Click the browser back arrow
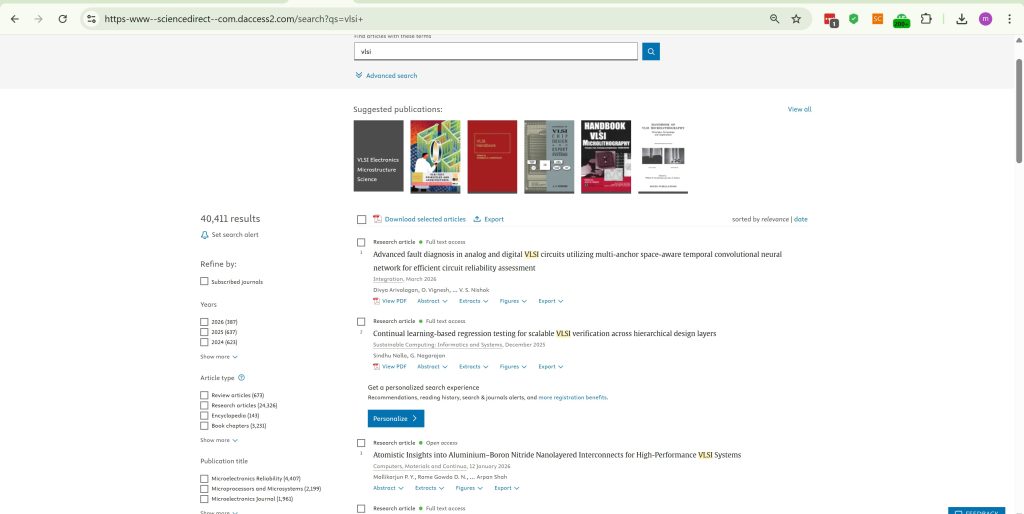 coord(14,19)
